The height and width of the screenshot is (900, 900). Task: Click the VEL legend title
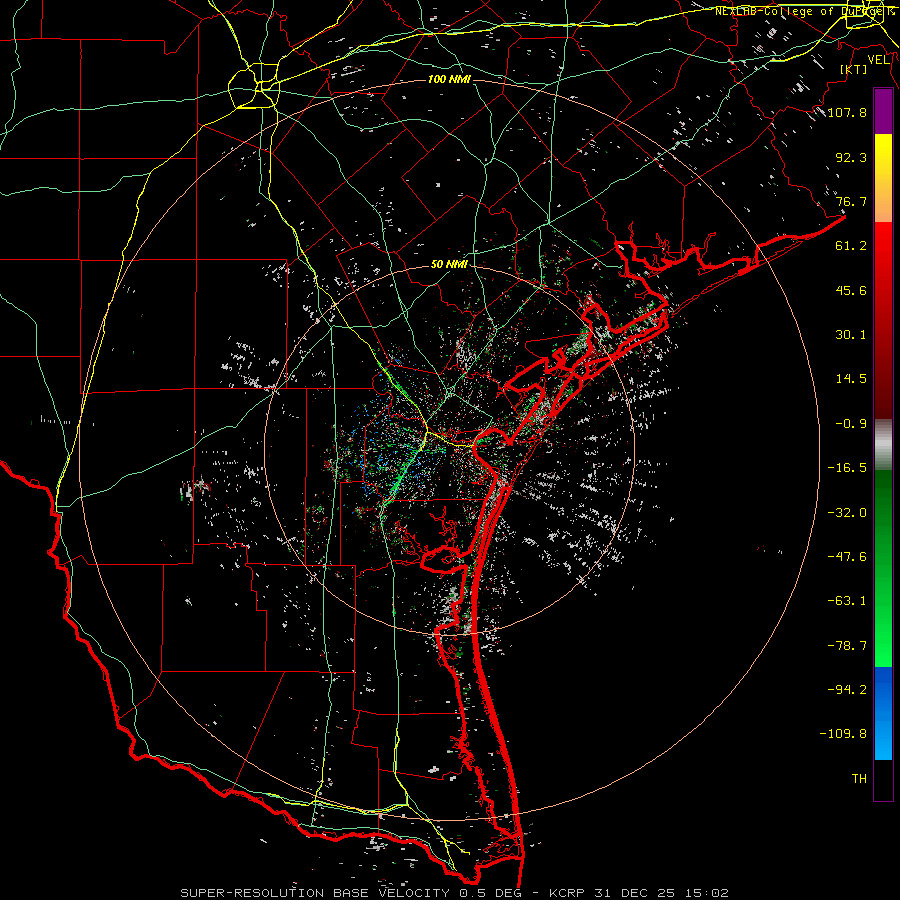[x=878, y=60]
